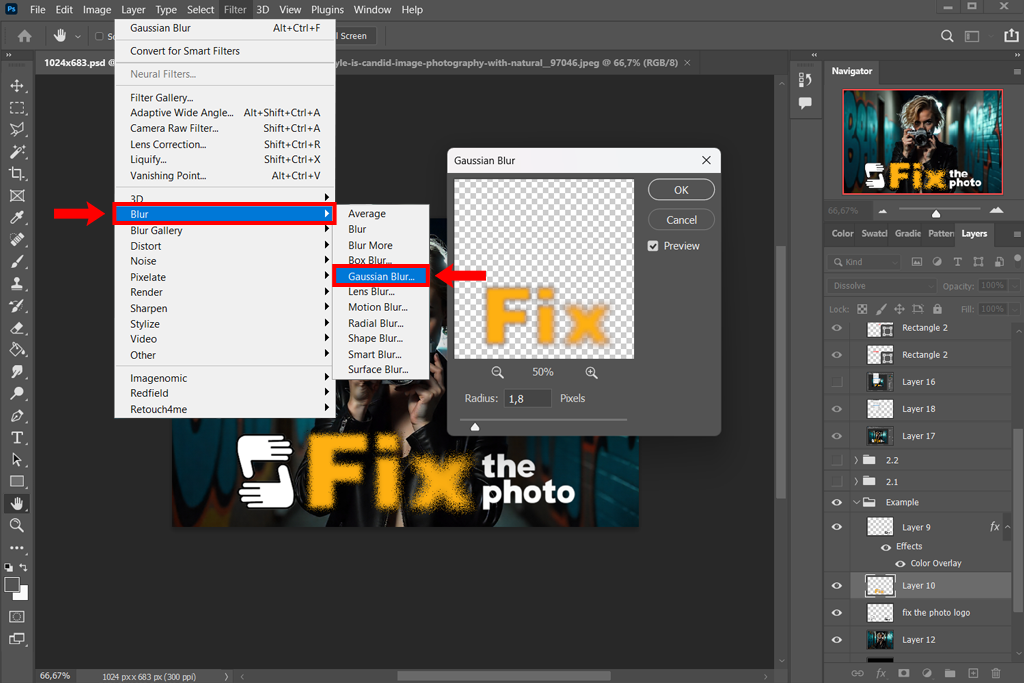This screenshot has height=683, width=1024.
Task: Open the Noise submenu
Action: click(225, 261)
